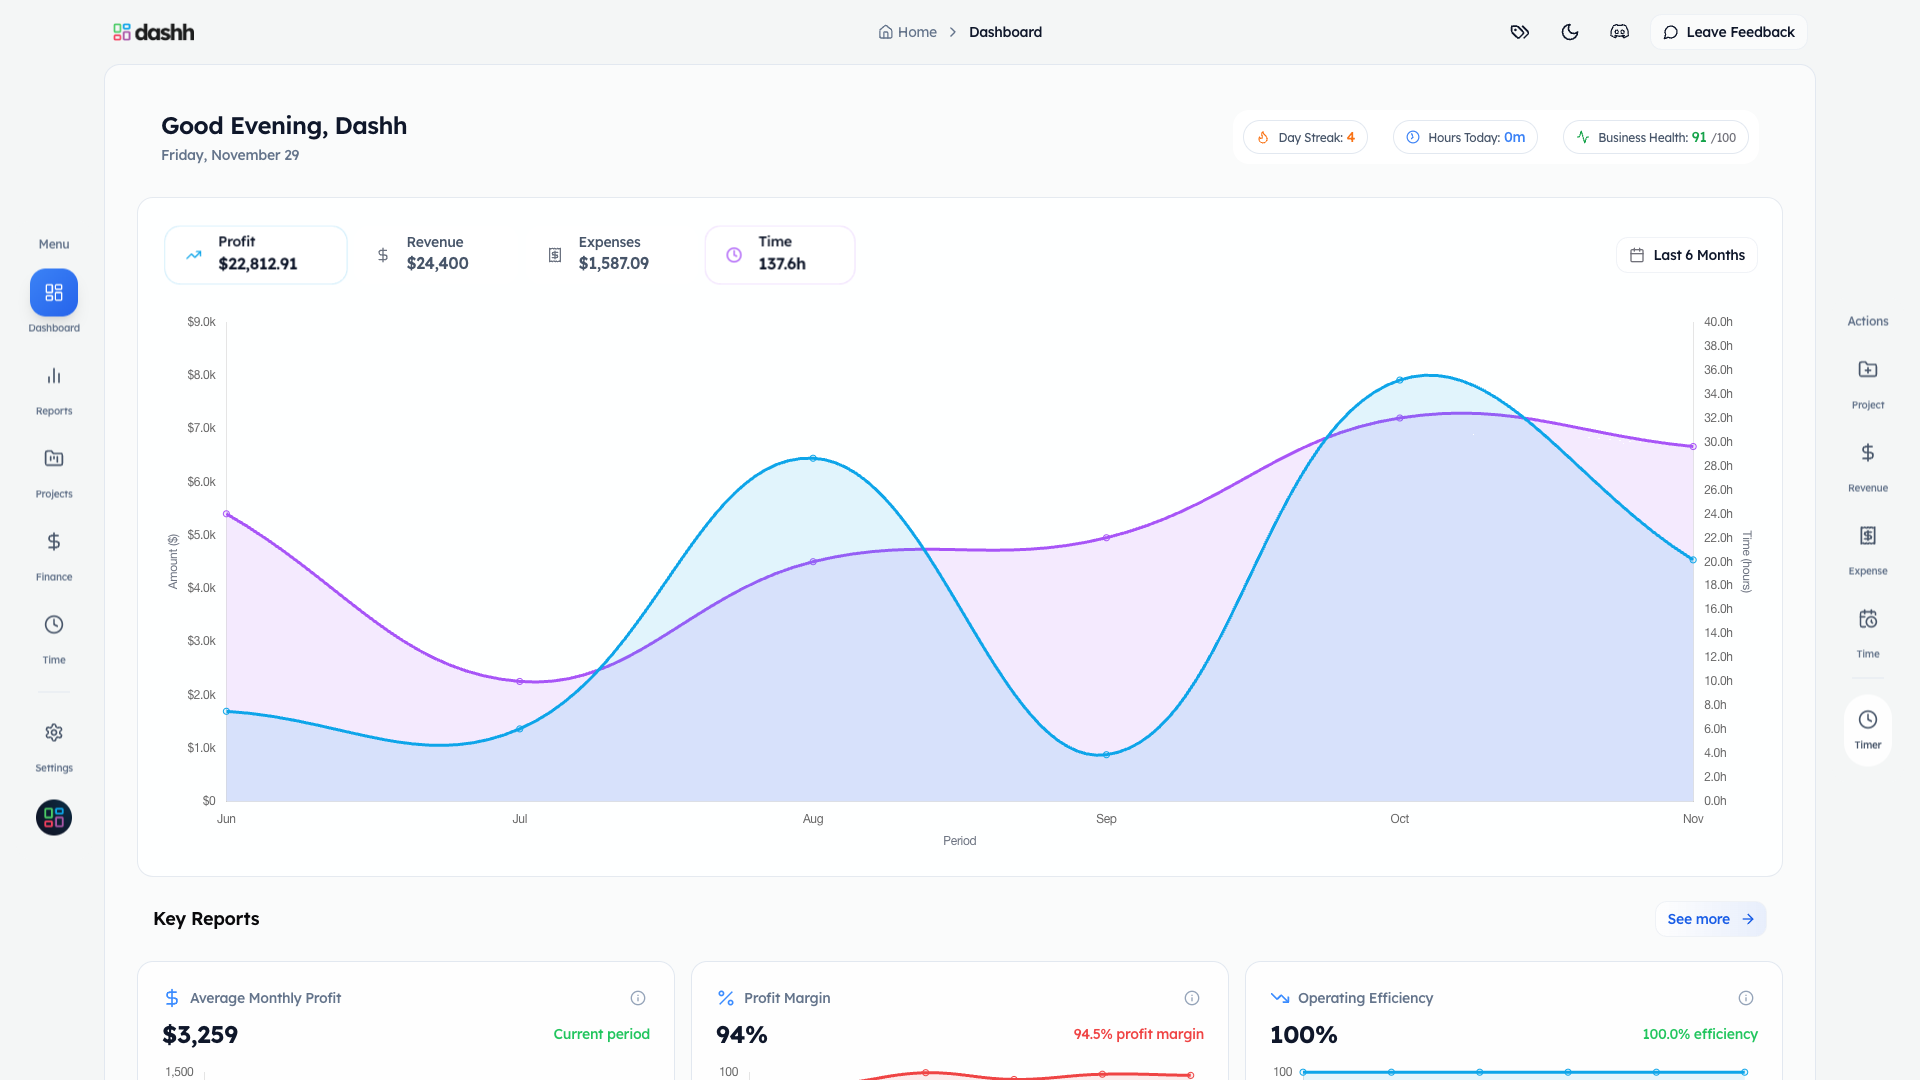Toggle Time series on chart
Image resolution: width=1920 pixels, height=1080 pixels.
click(x=780, y=255)
